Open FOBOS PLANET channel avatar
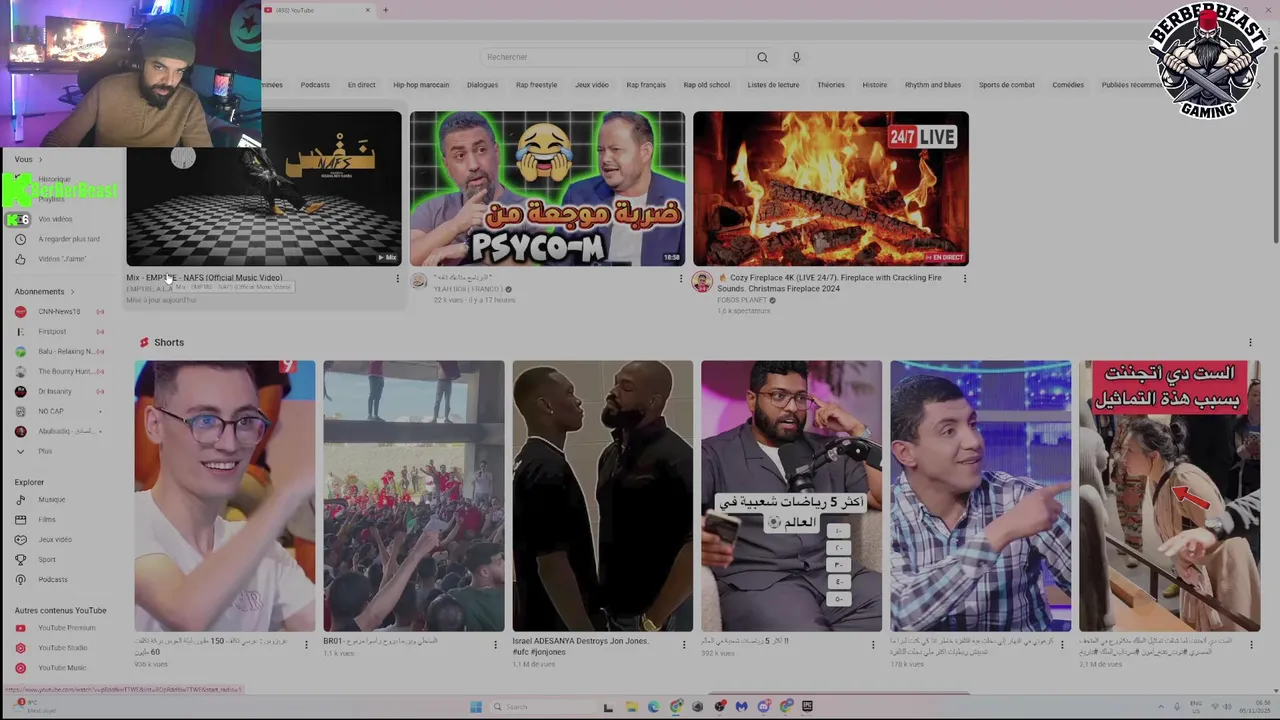1280x720 pixels. 702,282
